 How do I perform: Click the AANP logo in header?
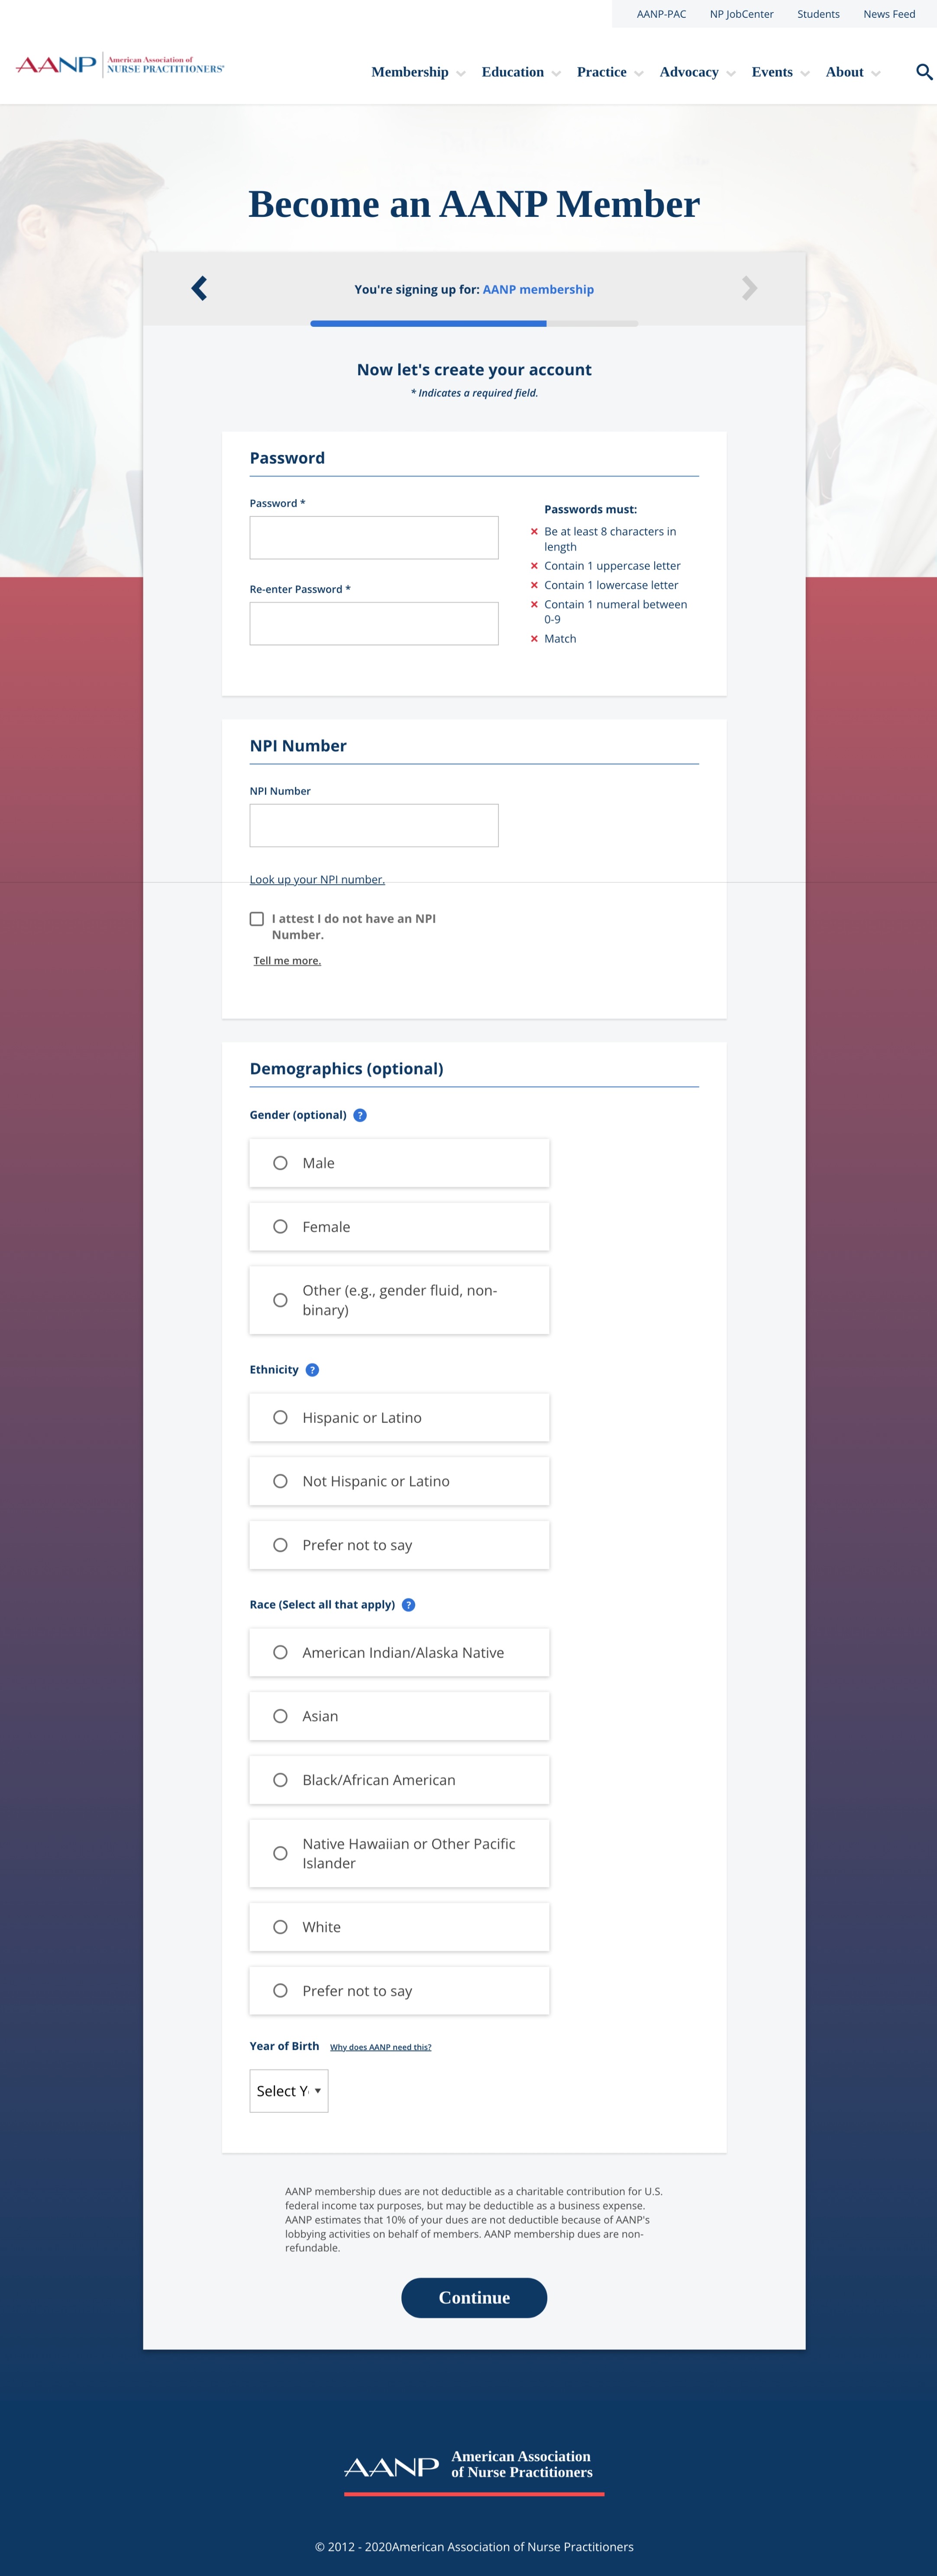[x=120, y=66]
